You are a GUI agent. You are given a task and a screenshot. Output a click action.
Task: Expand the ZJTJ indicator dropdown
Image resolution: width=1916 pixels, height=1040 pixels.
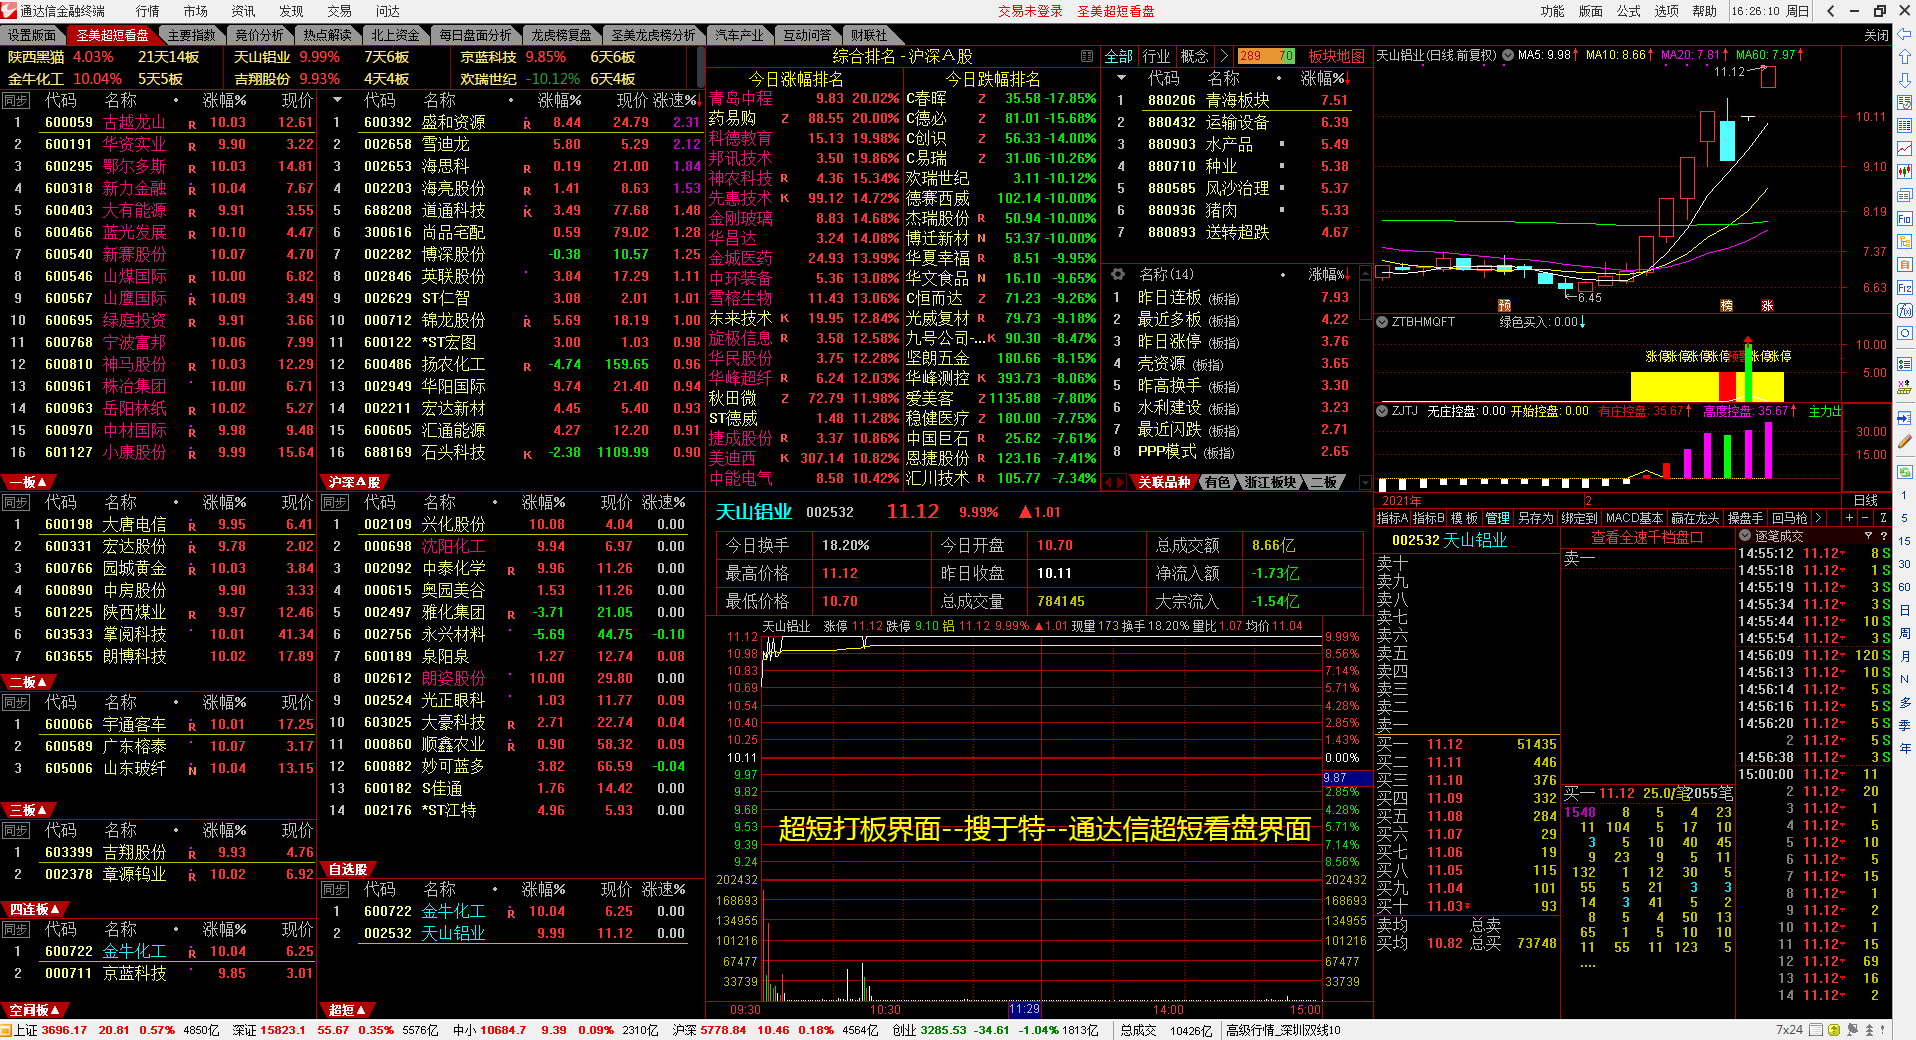click(x=1383, y=411)
